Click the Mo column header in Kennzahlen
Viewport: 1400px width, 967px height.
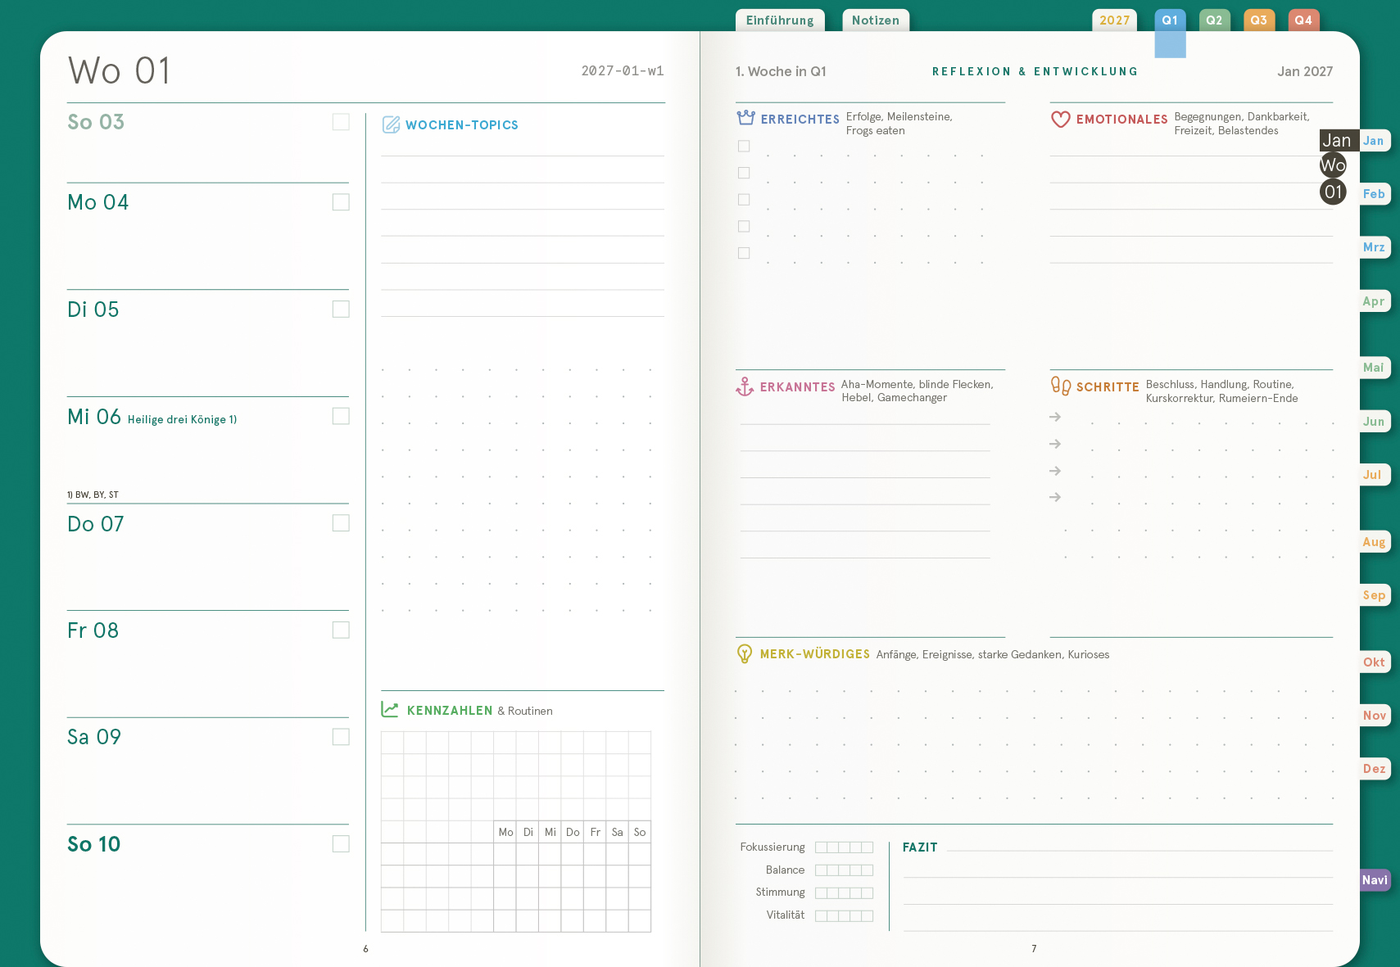coord(506,832)
